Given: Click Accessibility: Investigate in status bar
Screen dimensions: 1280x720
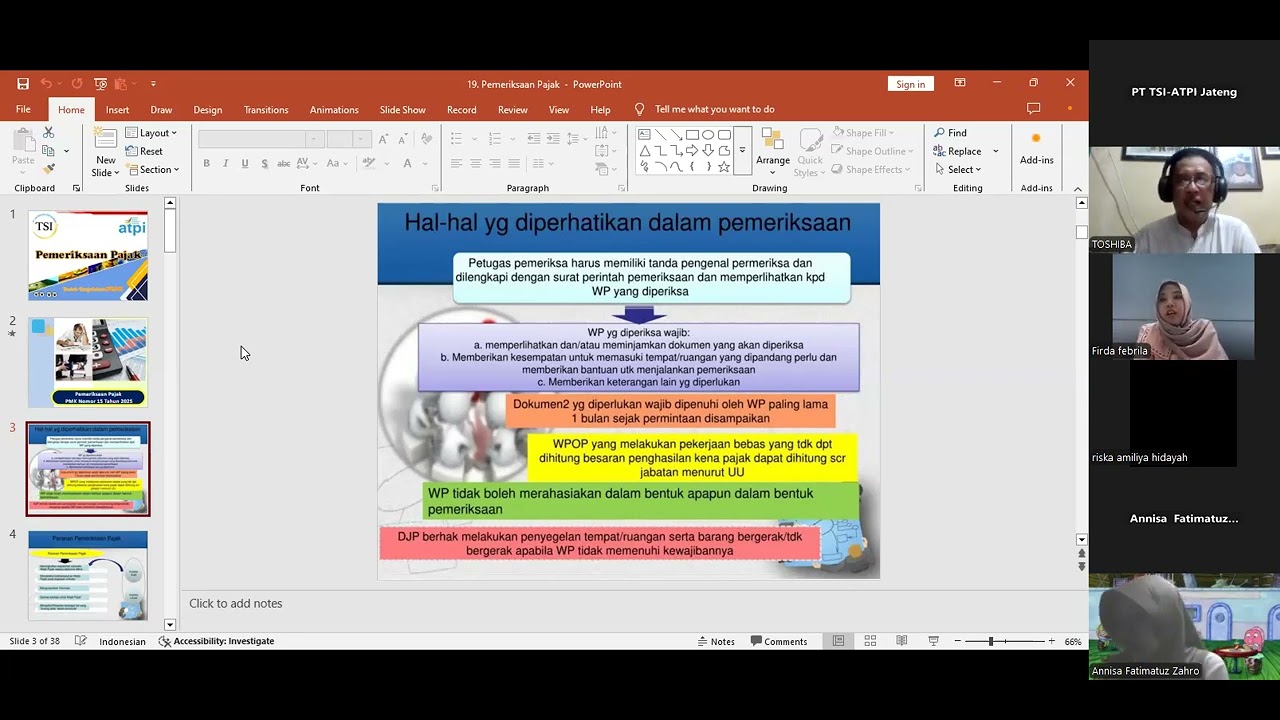Looking at the screenshot, I should click(x=216, y=641).
